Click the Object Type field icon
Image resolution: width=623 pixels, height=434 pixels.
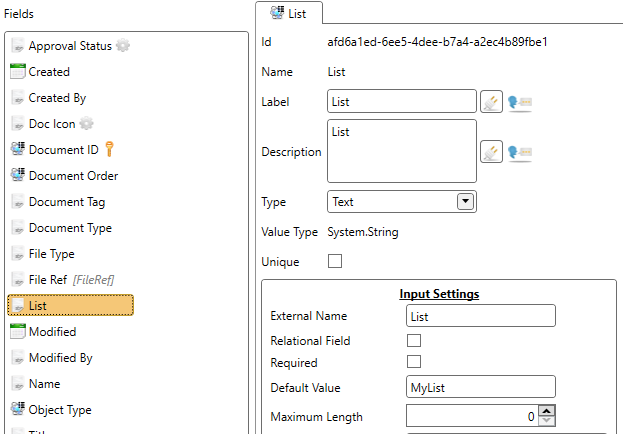pos(17,409)
